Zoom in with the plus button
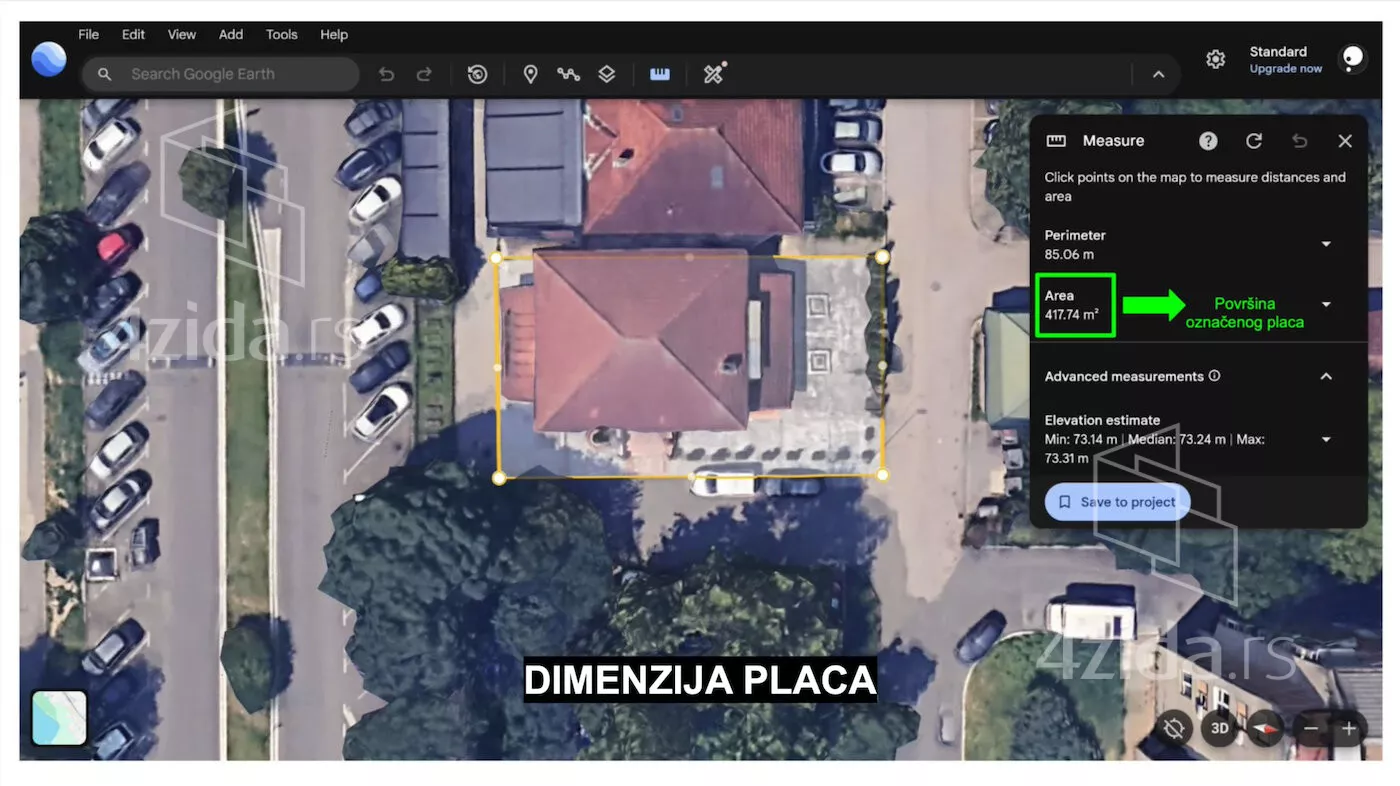 [1348, 728]
